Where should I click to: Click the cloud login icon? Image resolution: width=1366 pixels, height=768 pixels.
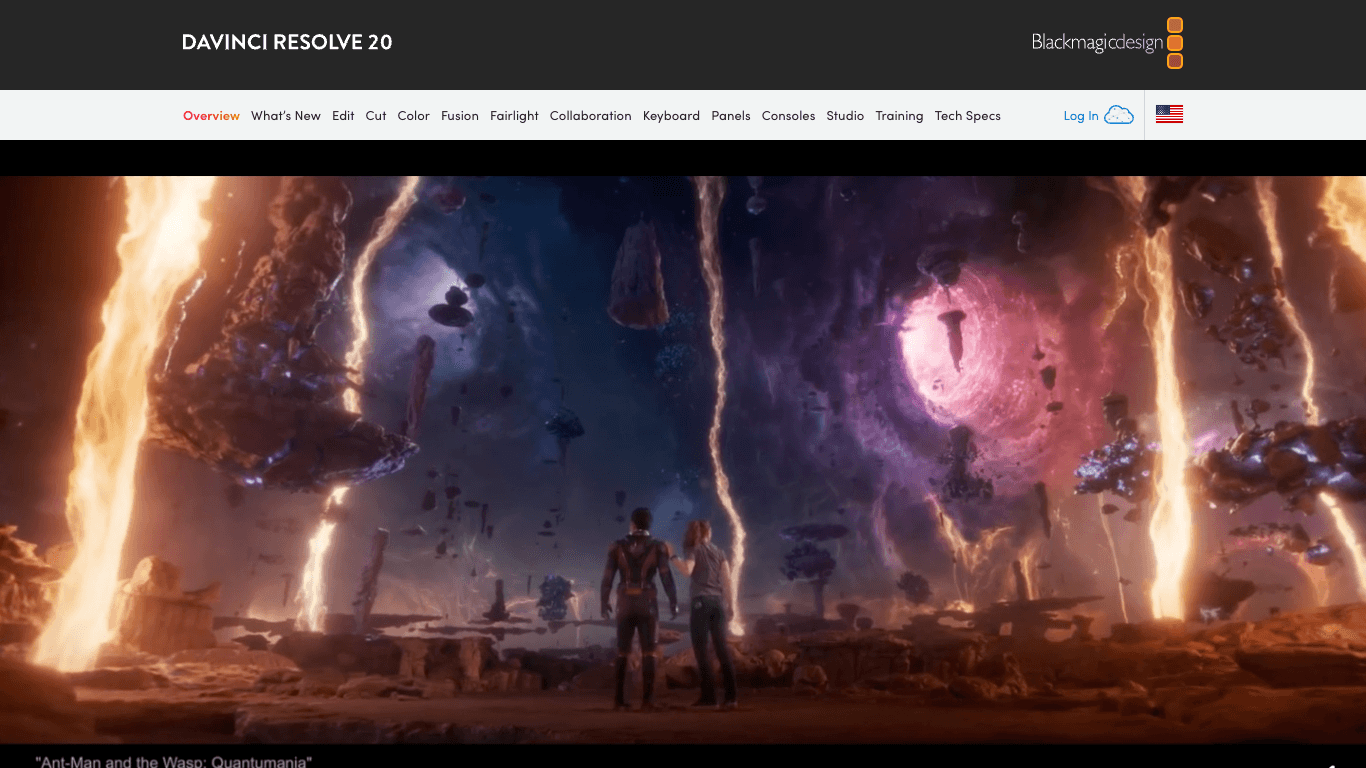[1119, 115]
